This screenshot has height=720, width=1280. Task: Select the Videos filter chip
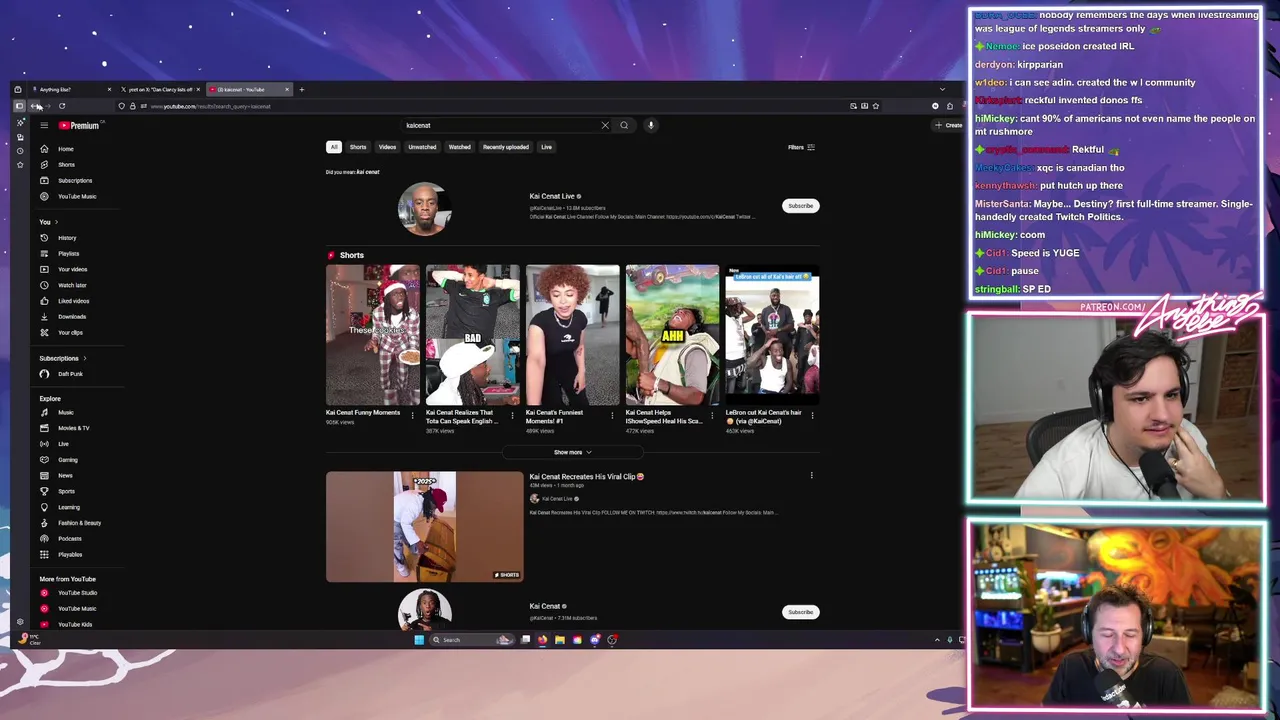(387, 147)
